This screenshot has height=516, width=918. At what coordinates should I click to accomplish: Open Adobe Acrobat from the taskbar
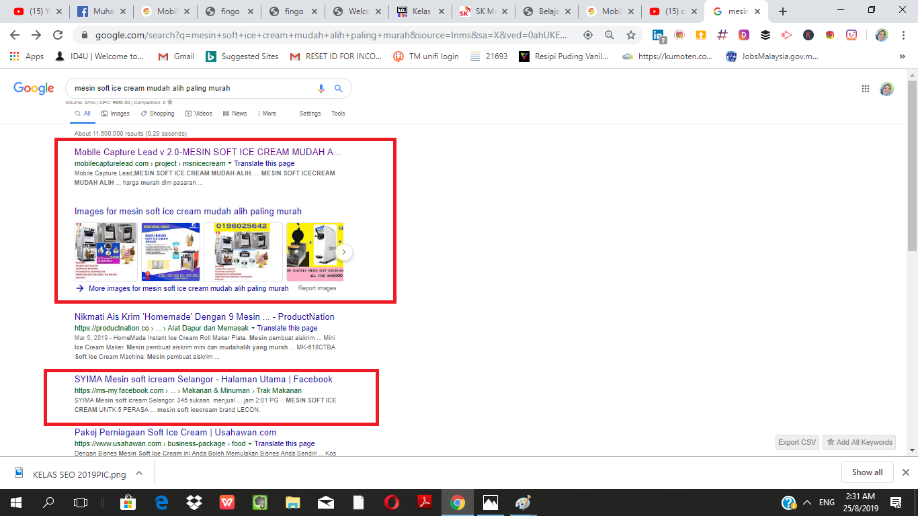coord(424,503)
